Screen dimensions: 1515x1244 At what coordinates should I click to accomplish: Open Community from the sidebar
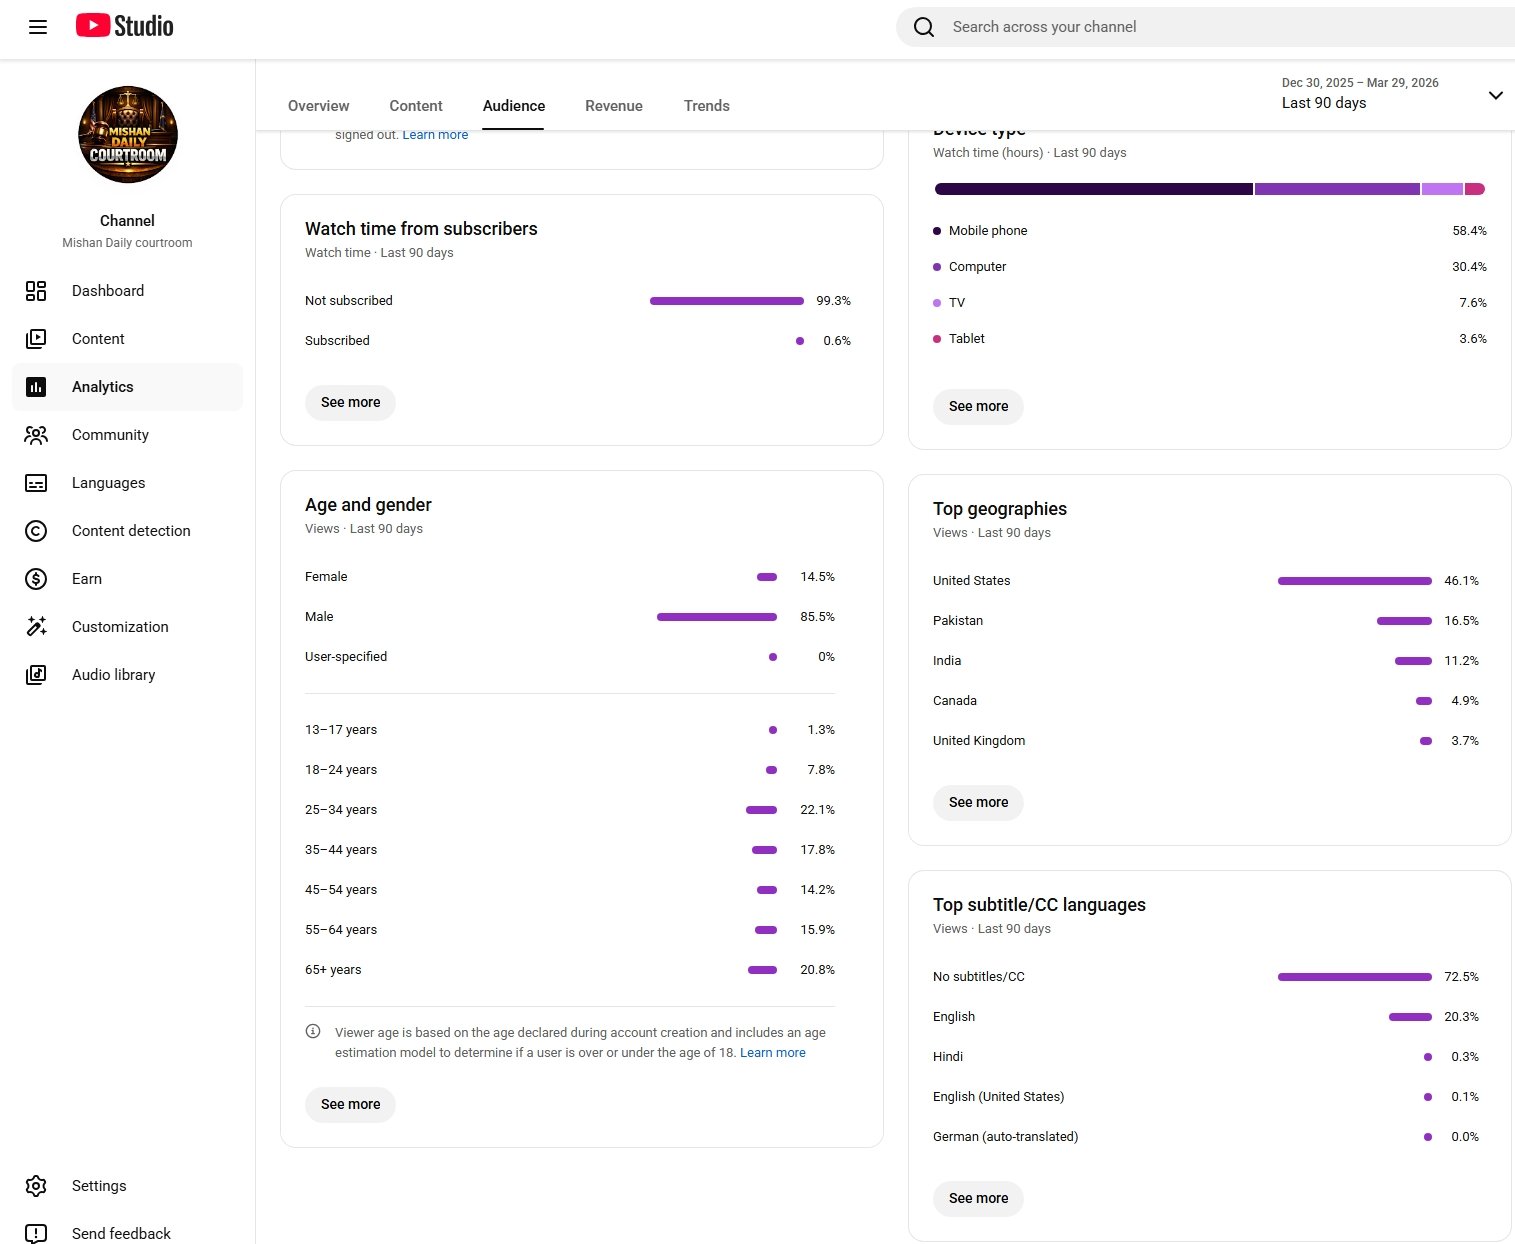click(x=110, y=435)
